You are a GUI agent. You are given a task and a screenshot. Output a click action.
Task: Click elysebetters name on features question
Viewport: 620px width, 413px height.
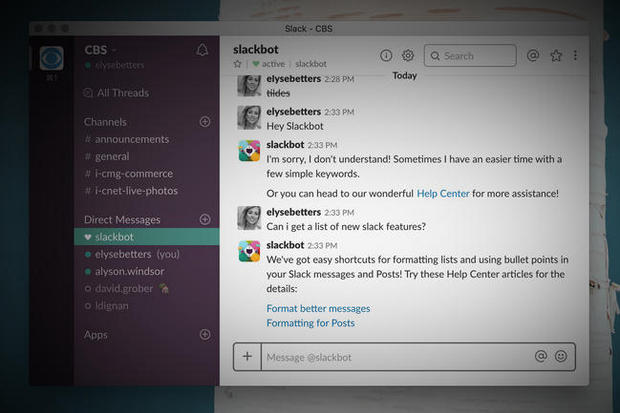(293, 212)
